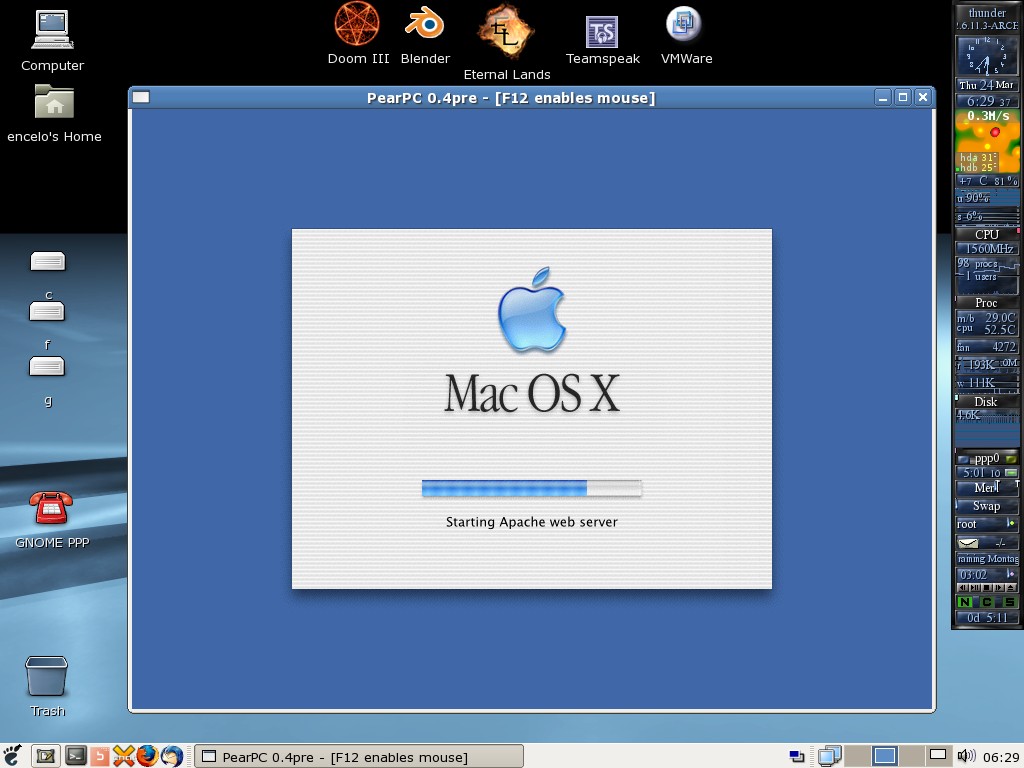
Task: Click the 1560MHz CPU frequency readout
Action: pyautogui.click(x=987, y=248)
